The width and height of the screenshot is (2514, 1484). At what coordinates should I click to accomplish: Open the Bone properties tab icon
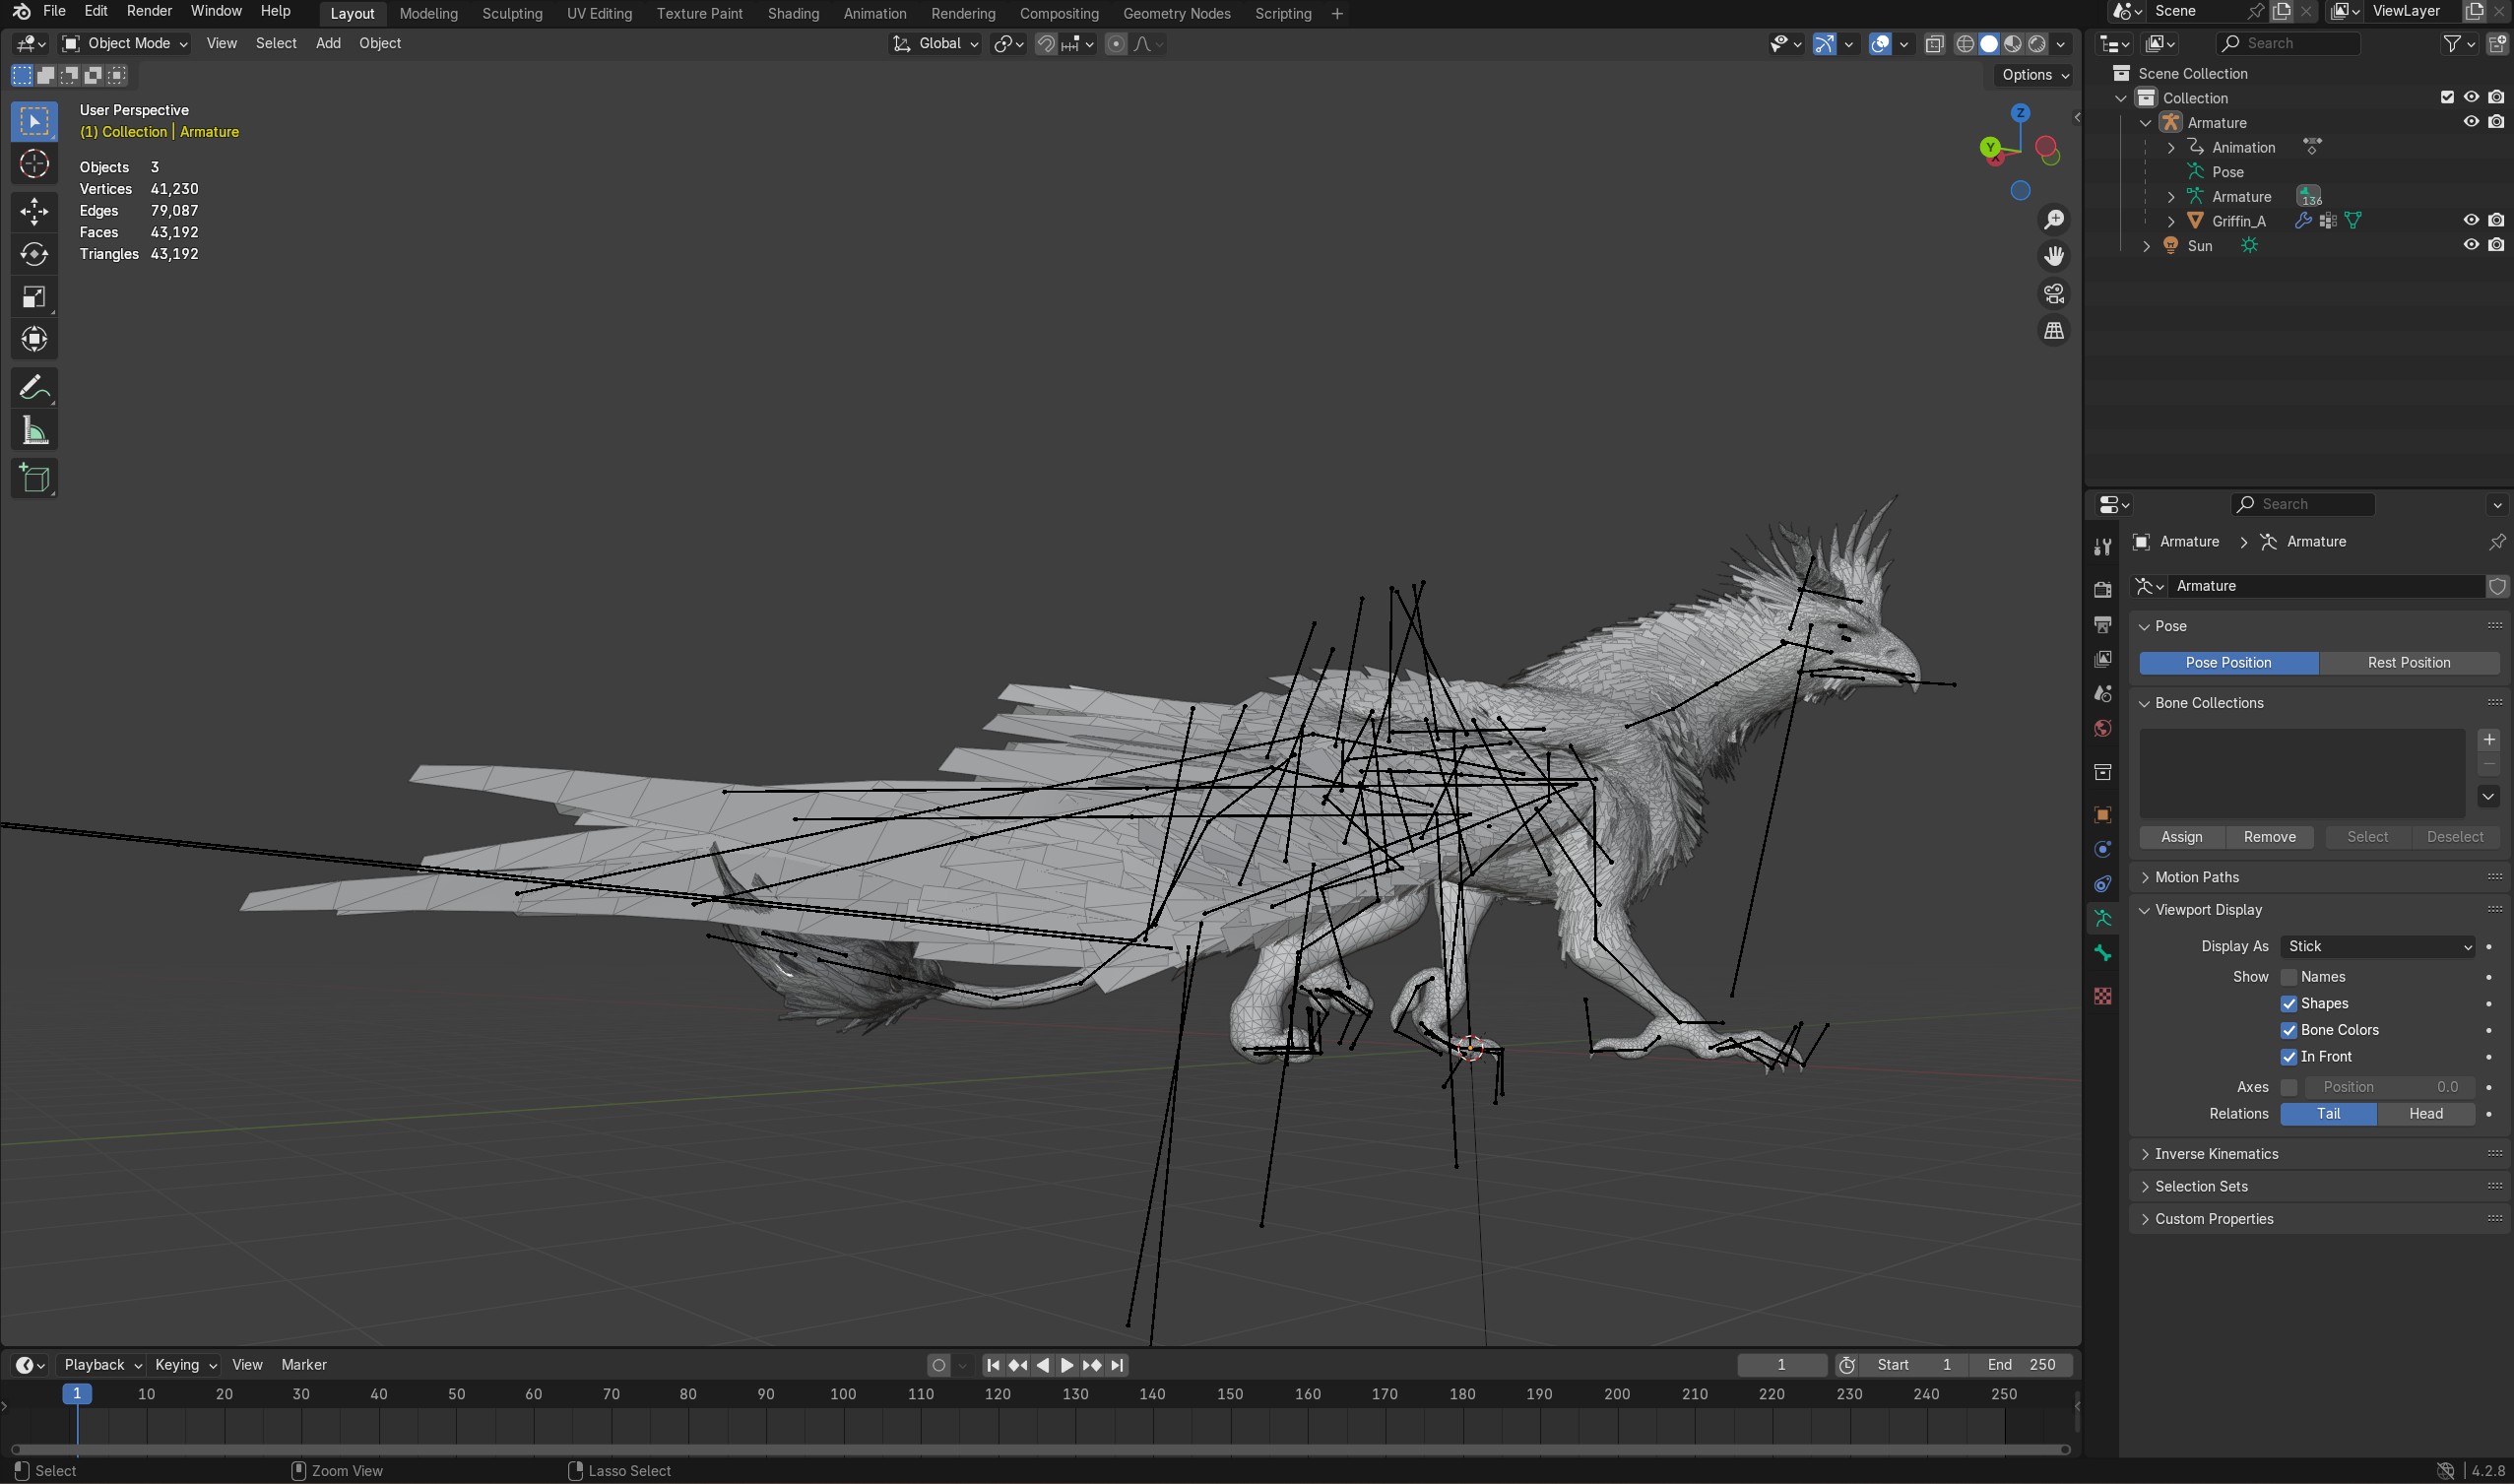click(2102, 953)
